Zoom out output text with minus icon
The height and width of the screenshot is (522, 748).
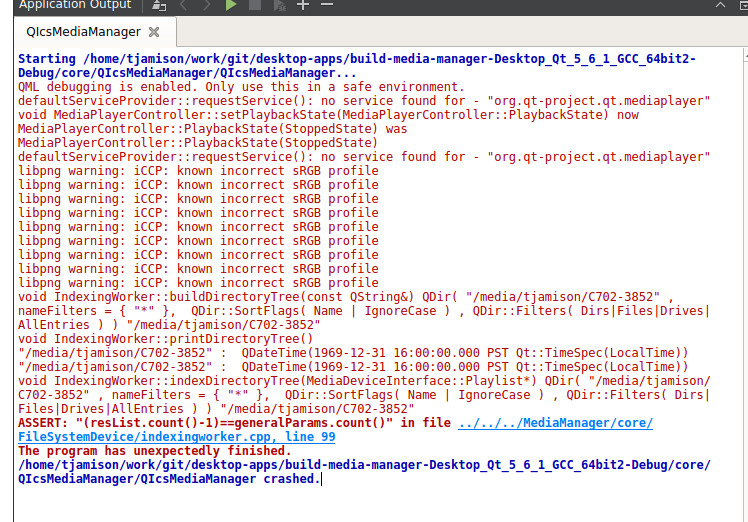(x=327, y=5)
